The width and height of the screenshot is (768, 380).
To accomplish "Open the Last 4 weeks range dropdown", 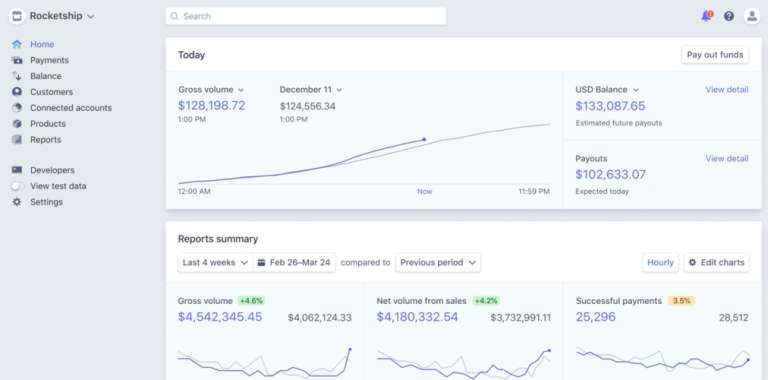I will pos(215,262).
